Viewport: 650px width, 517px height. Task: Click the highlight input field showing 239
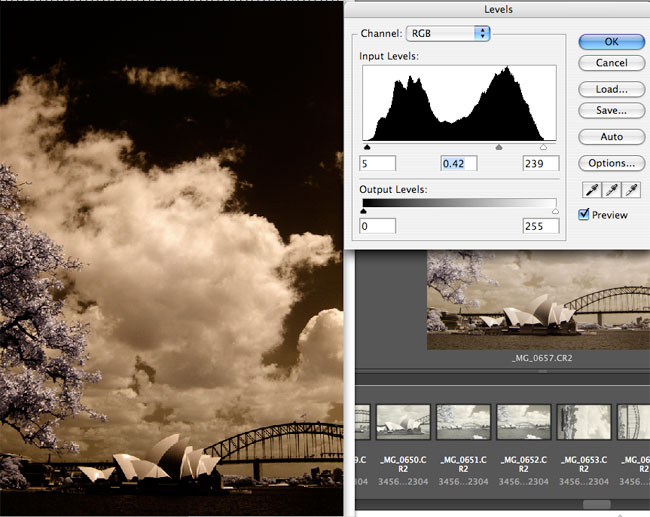(x=540, y=163)
